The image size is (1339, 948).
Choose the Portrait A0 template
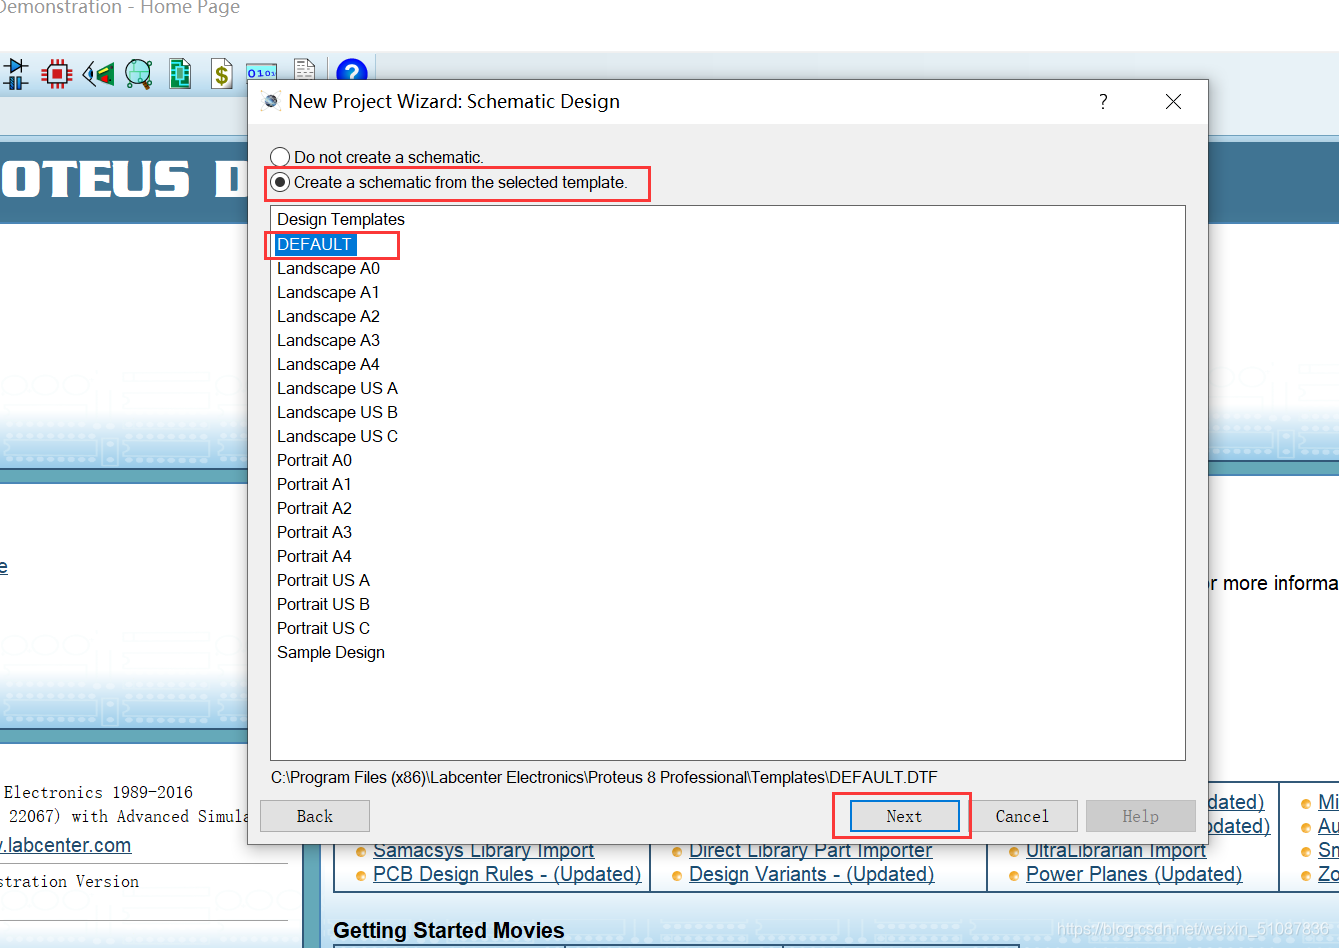point(314,460)
